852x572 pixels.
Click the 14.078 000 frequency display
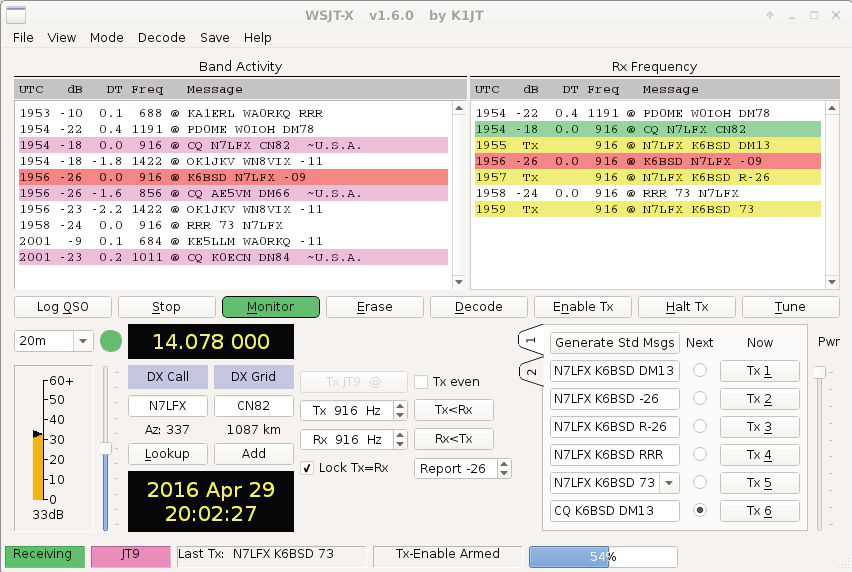[211, 342]
